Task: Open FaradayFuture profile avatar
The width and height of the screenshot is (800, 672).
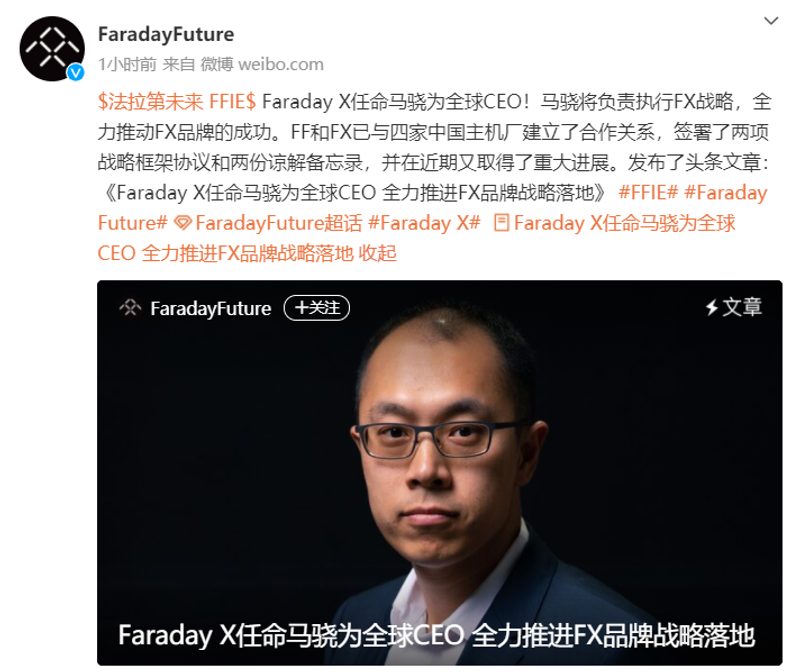Action: (52, 49)
